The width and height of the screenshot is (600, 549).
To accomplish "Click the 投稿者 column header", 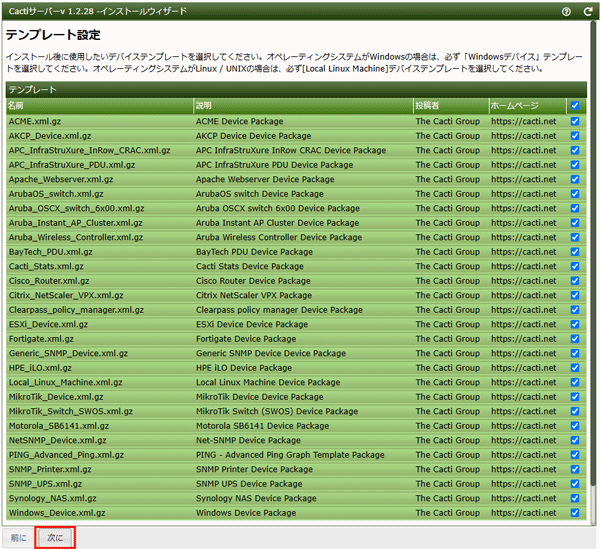I will pyautogui.click(x=451, y=106).
